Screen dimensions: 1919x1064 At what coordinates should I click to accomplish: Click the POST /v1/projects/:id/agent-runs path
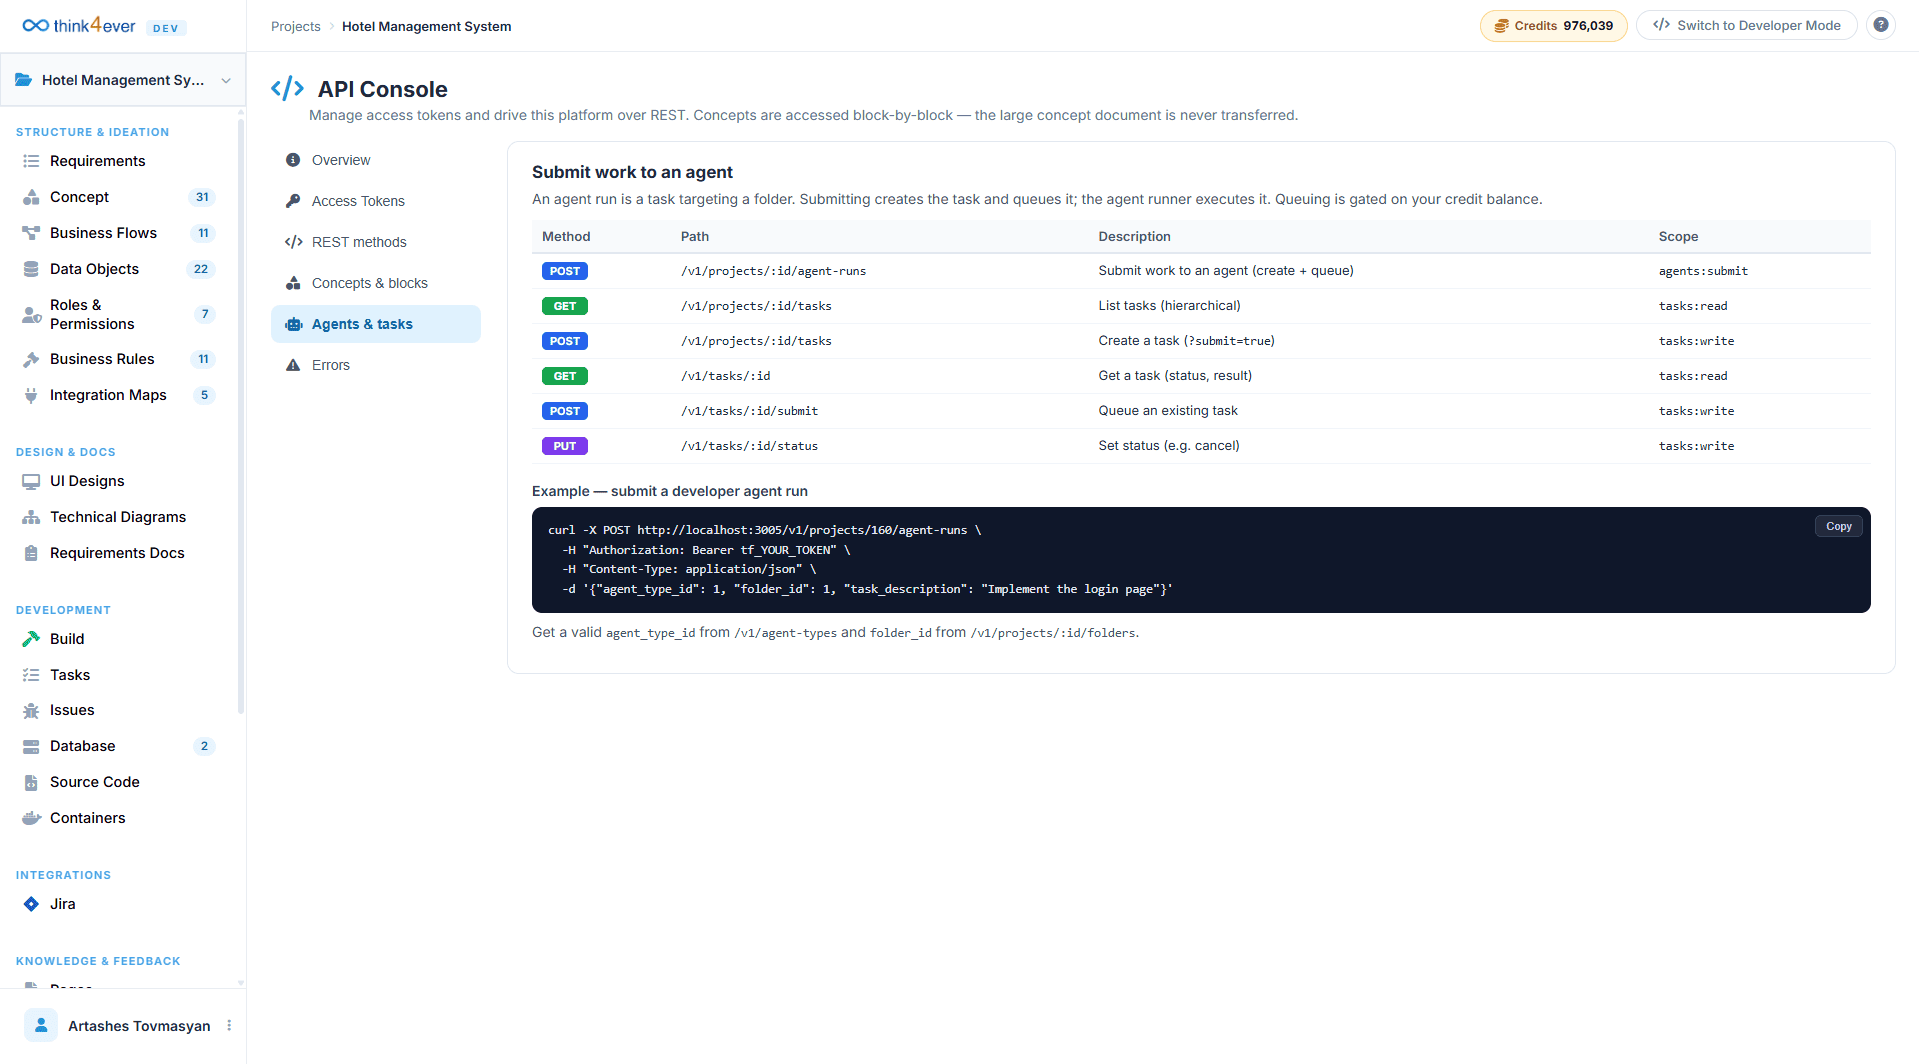(x=773, y=271)
